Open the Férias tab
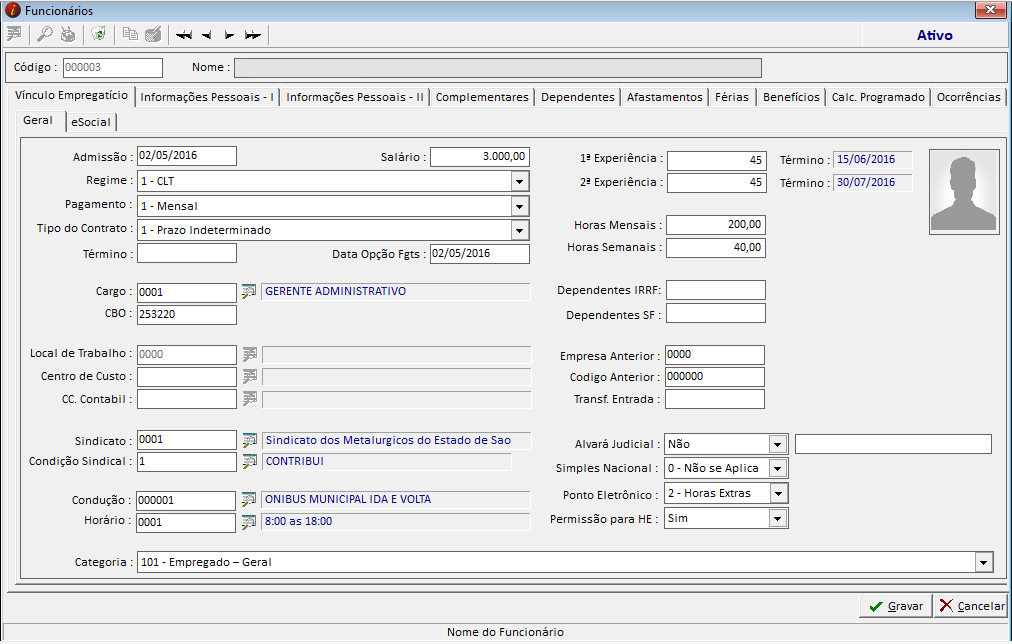1012x644 pixels. 732,97
